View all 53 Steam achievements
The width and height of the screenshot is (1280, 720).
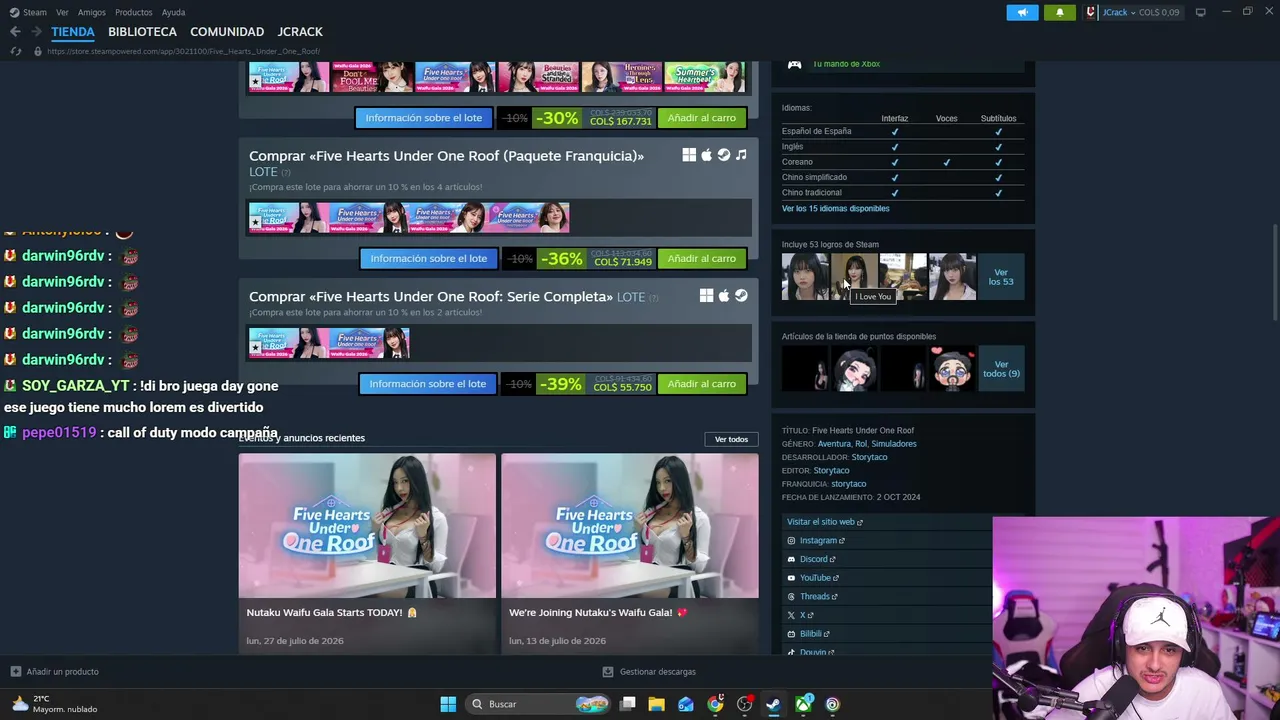click(1001, 277)
